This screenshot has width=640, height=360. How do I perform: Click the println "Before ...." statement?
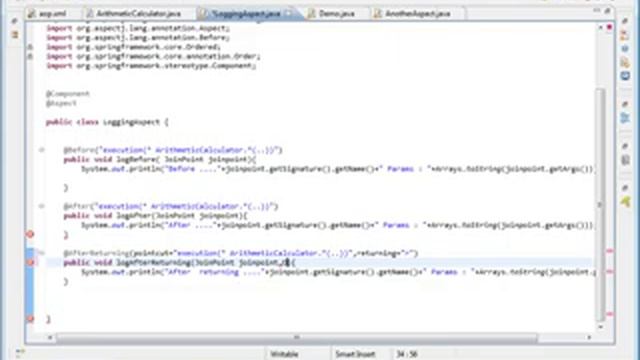click(337, 169)
